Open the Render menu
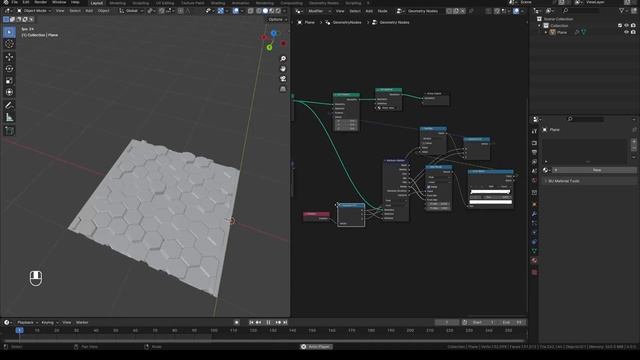 [40, 2]
